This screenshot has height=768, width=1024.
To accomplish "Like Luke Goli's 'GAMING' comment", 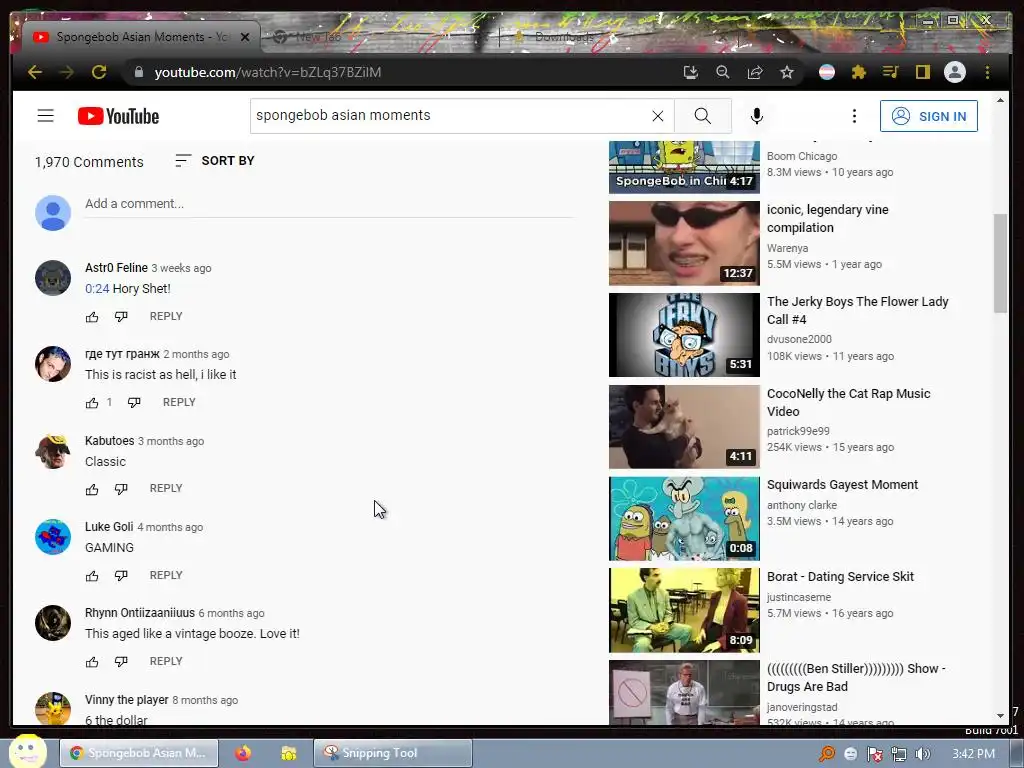I will coord(92,576).
